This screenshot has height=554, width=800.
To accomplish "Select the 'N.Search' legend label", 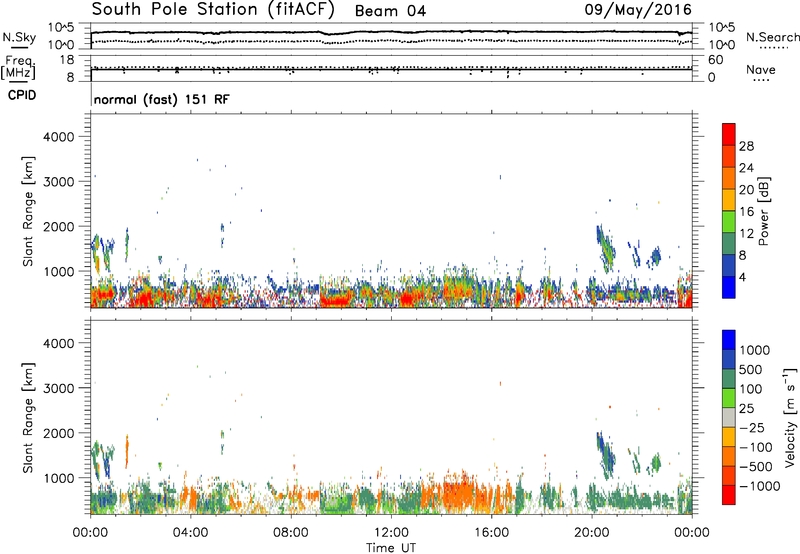I will tap(772, 37).
